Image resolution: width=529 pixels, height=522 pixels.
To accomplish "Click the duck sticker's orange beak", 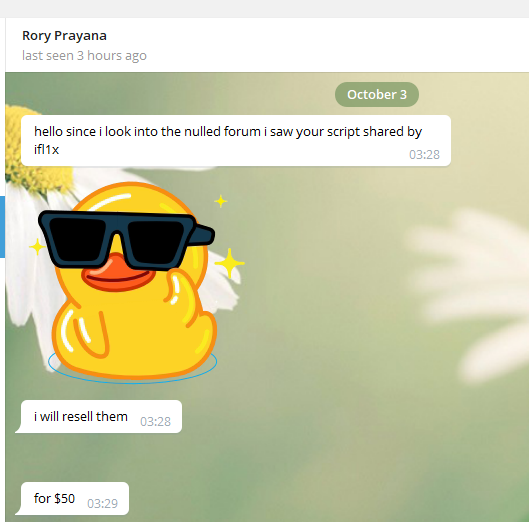I will 118,273.
